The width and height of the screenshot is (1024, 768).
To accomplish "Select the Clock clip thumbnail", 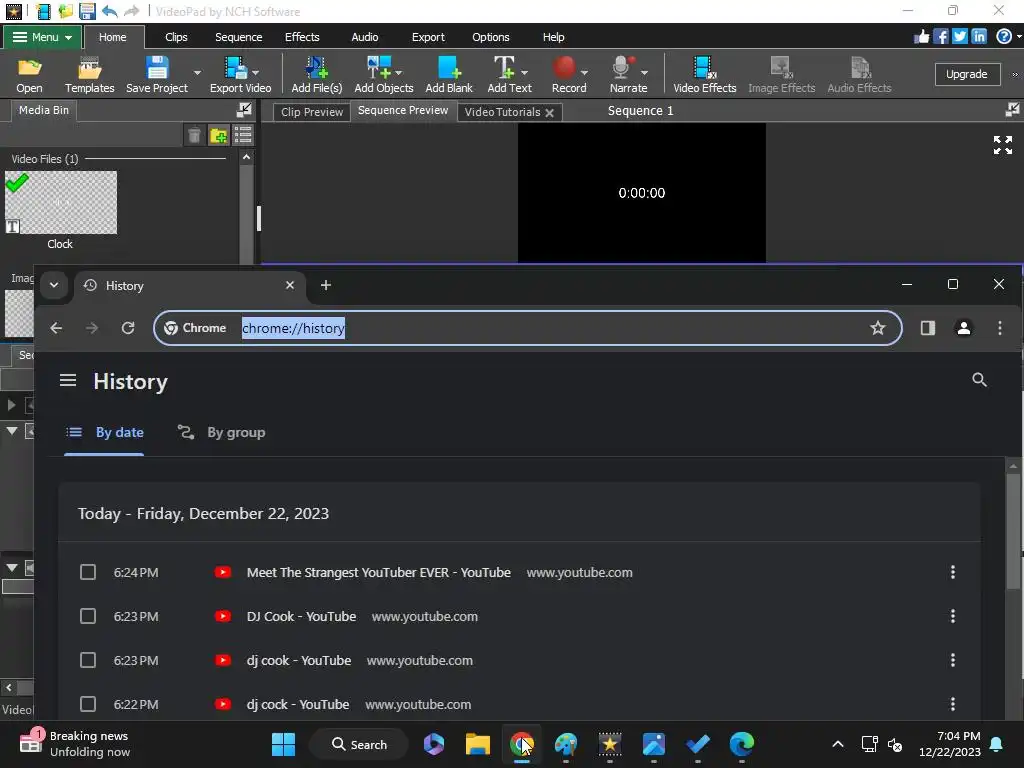I will click(x=61, y=202).
